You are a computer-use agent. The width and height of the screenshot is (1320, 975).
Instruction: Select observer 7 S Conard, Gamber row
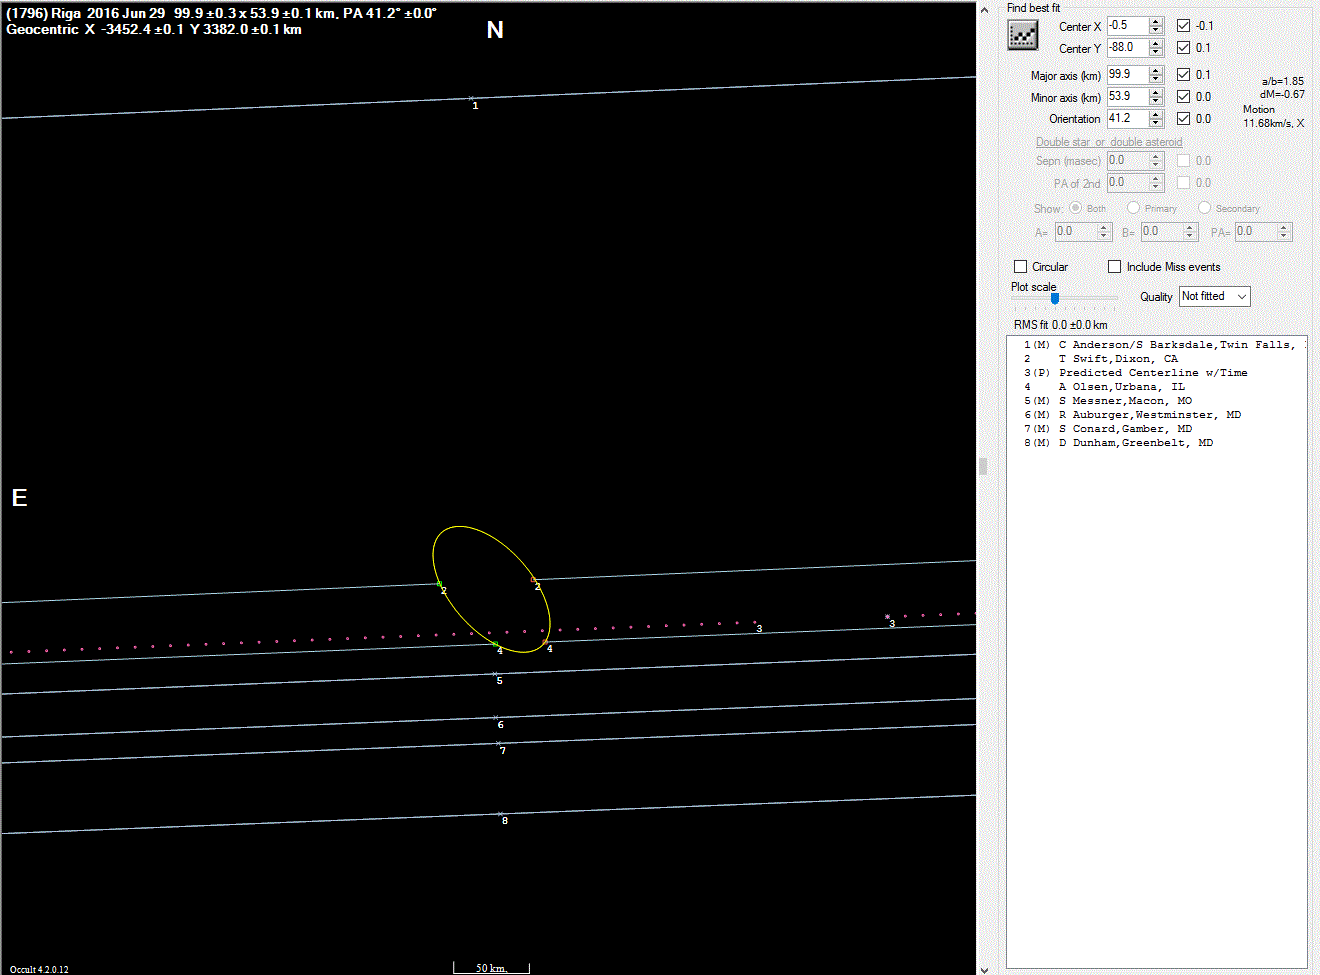click(1157, 429)
